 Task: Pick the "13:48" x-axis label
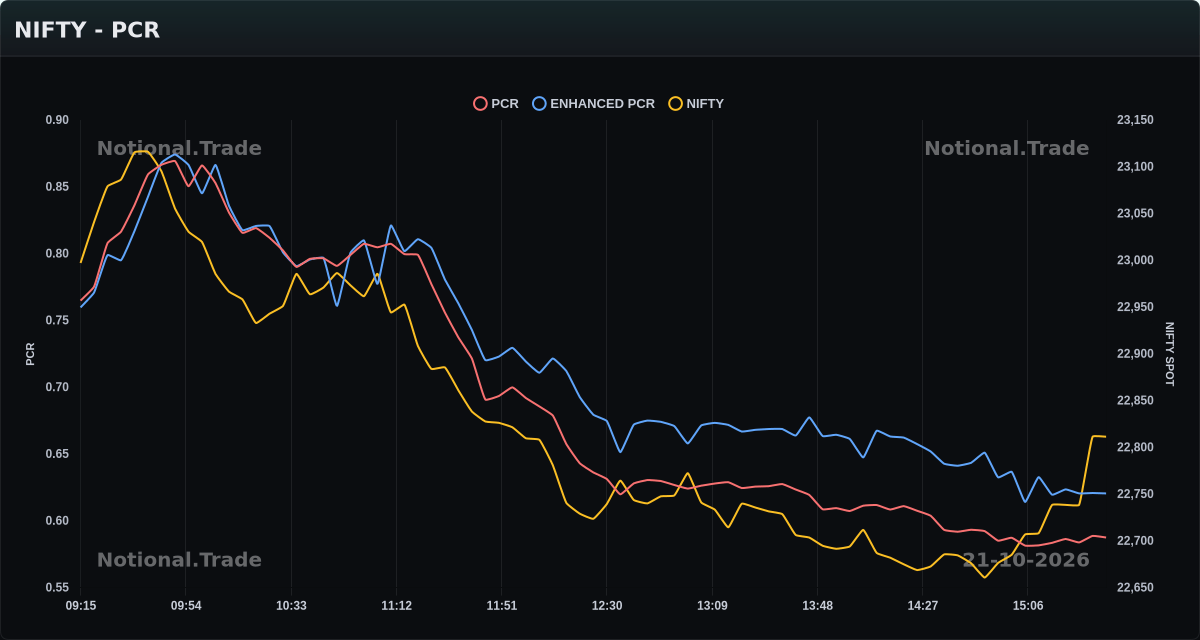point(817,606)
